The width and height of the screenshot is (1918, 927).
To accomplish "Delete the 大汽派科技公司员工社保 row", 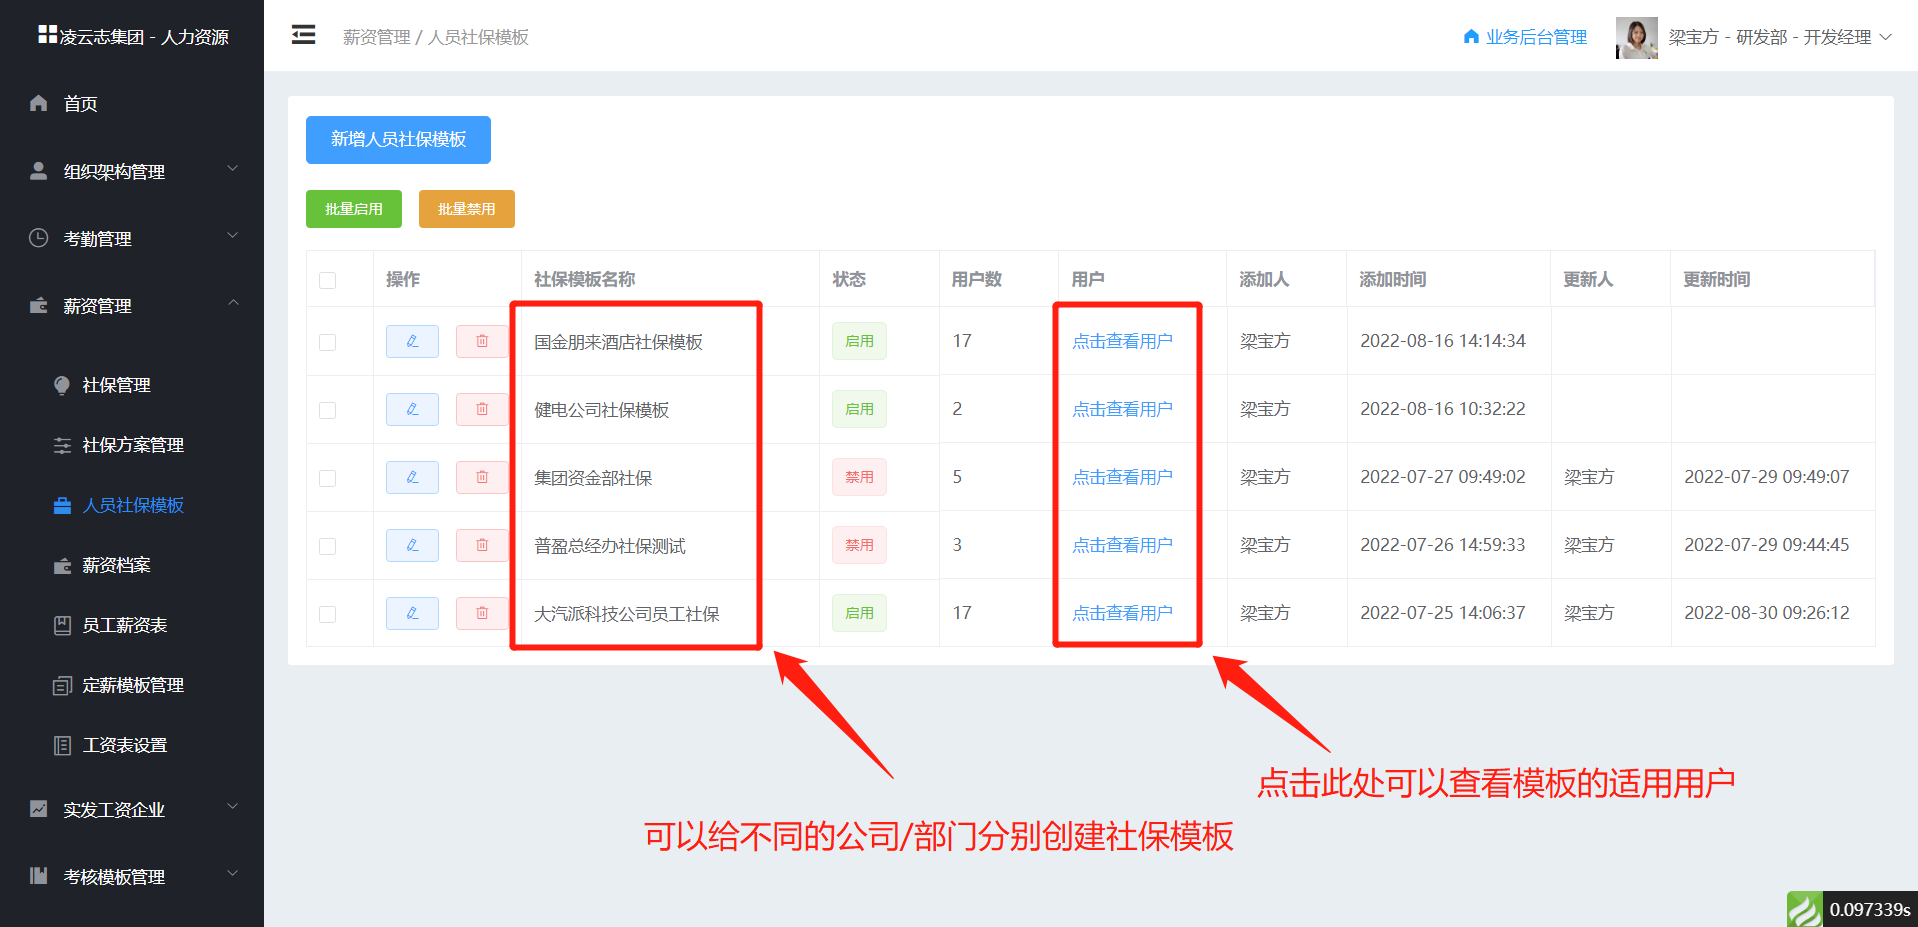I will (x=482, y=613).
